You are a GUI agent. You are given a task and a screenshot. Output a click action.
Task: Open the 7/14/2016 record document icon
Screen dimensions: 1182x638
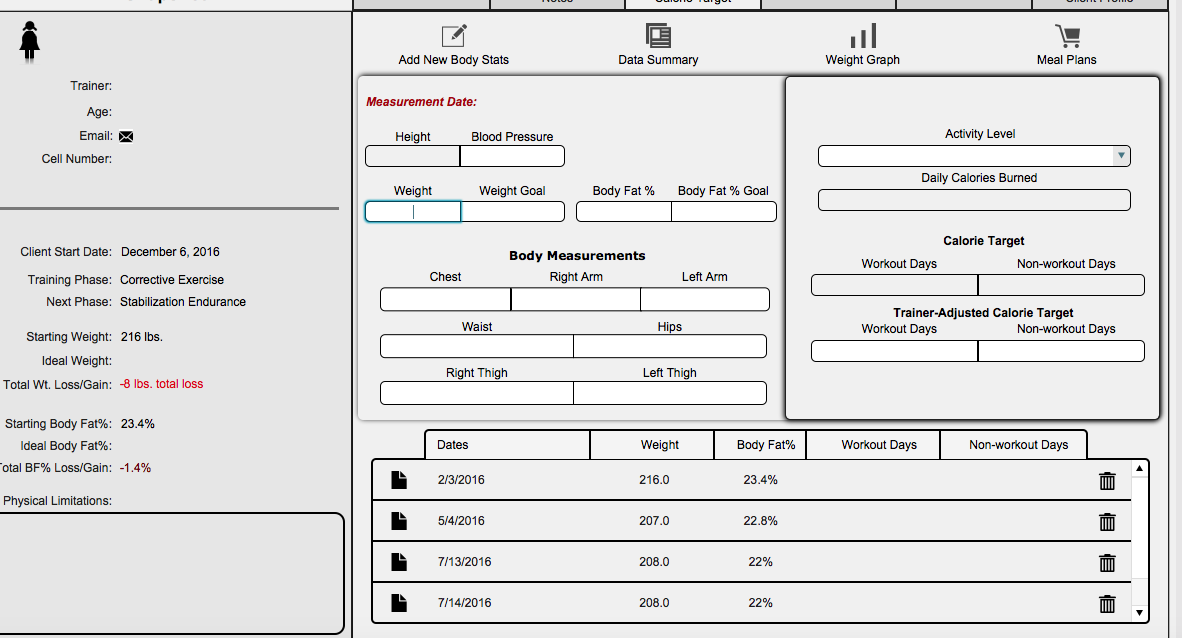399,603
